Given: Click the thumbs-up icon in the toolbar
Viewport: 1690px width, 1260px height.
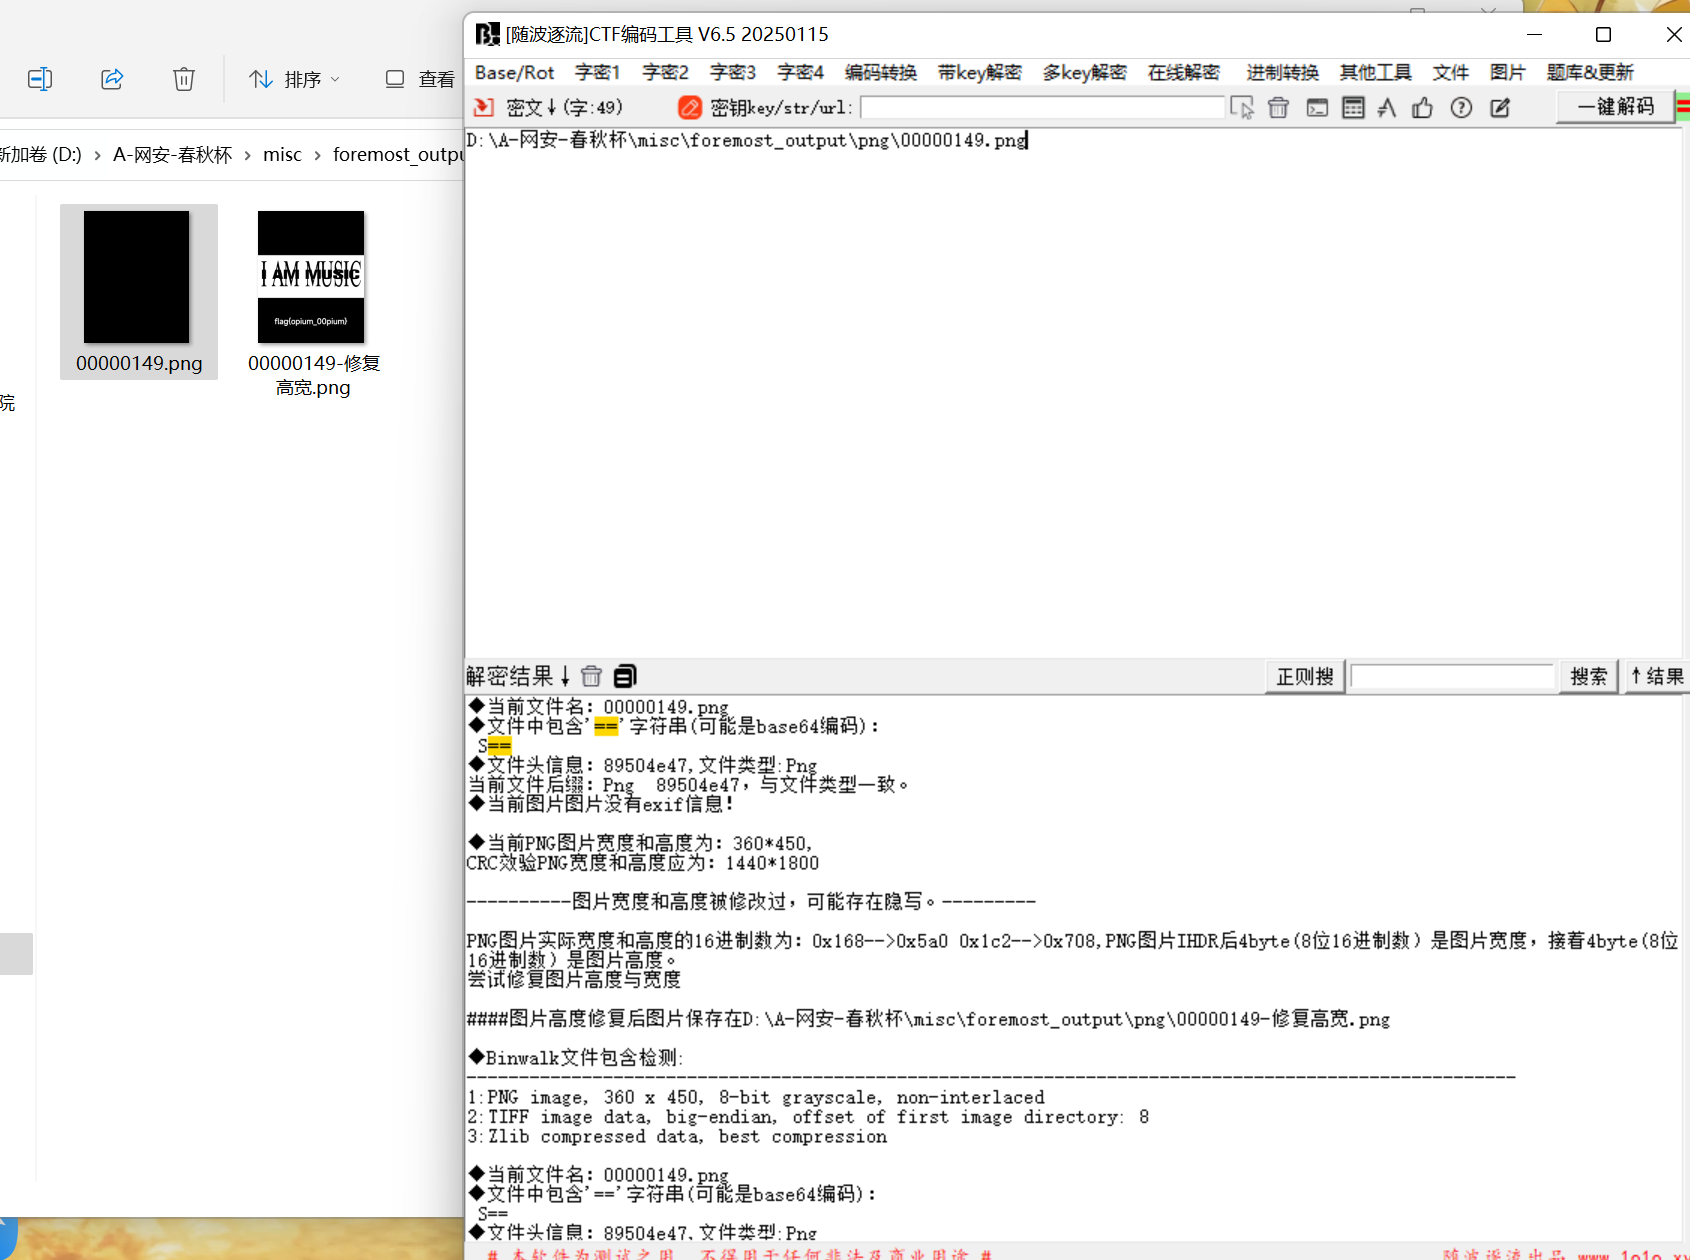Looking at the screenshot, I should click(1422, 108).
